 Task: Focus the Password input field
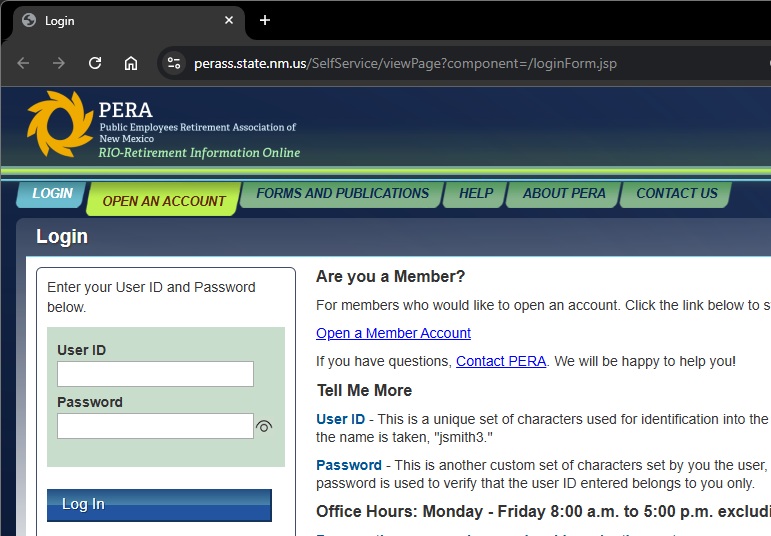click(x=155, y=426)
